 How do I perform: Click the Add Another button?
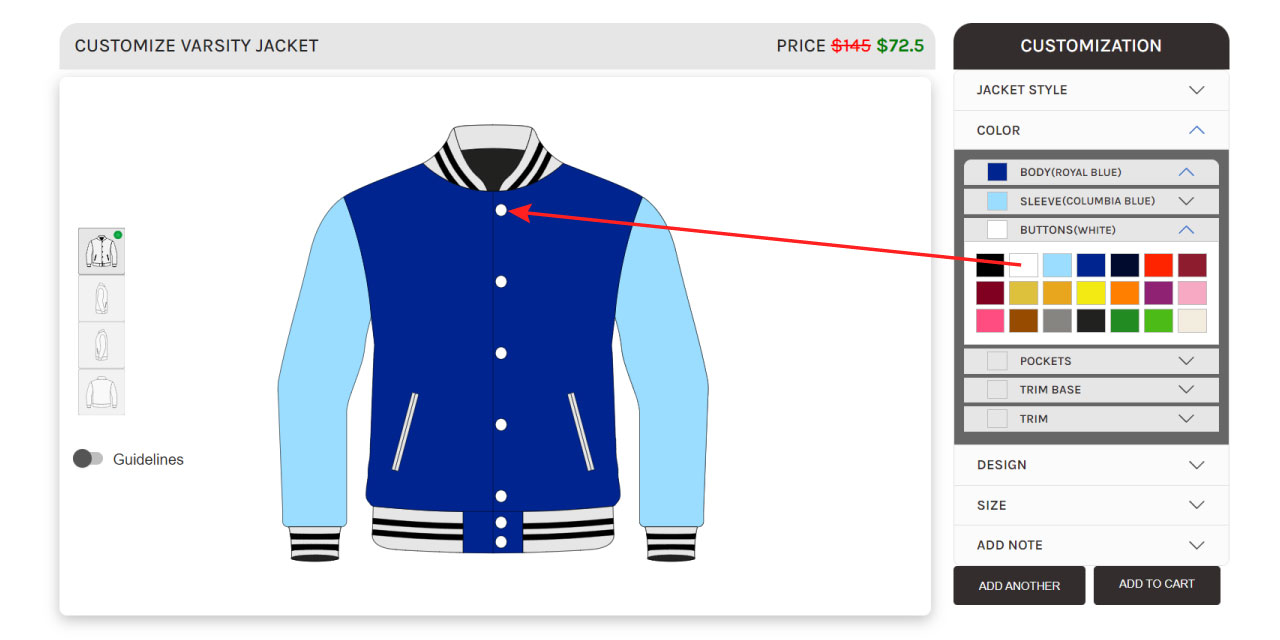1019,585
